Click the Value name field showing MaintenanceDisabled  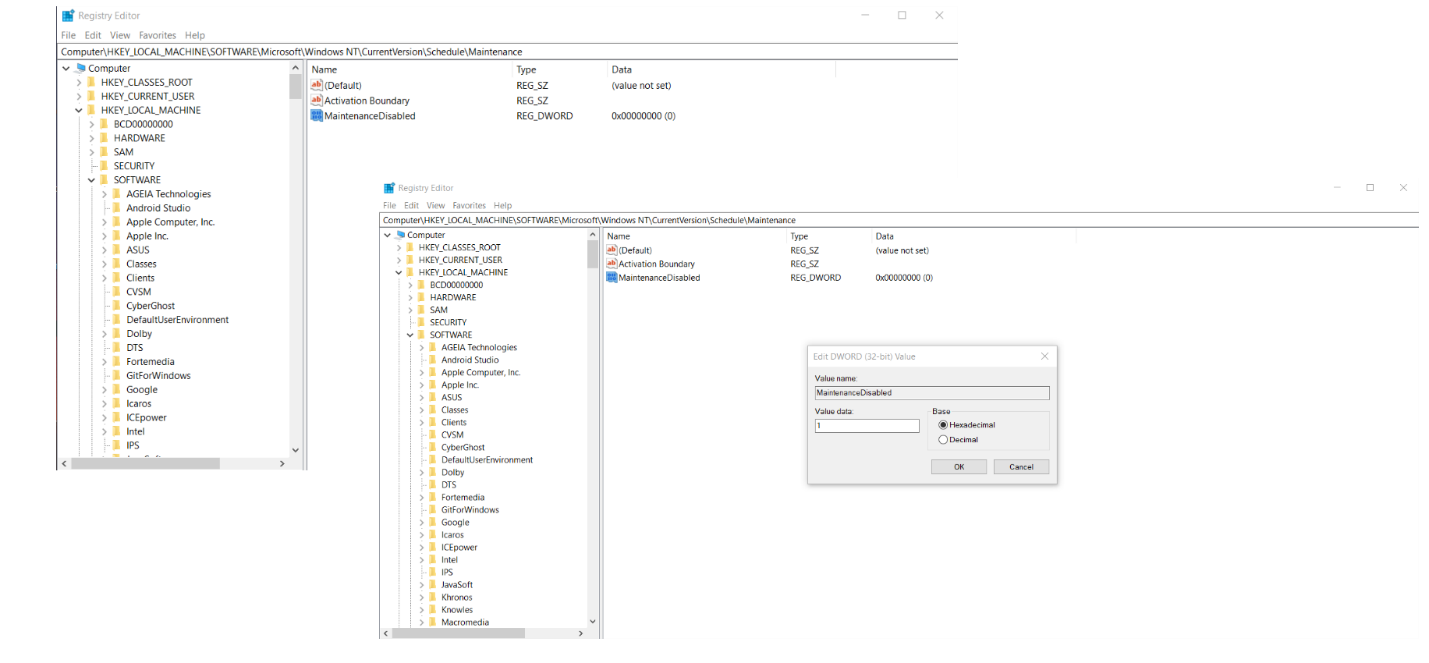pyautogui.click(x=932, y=393)
